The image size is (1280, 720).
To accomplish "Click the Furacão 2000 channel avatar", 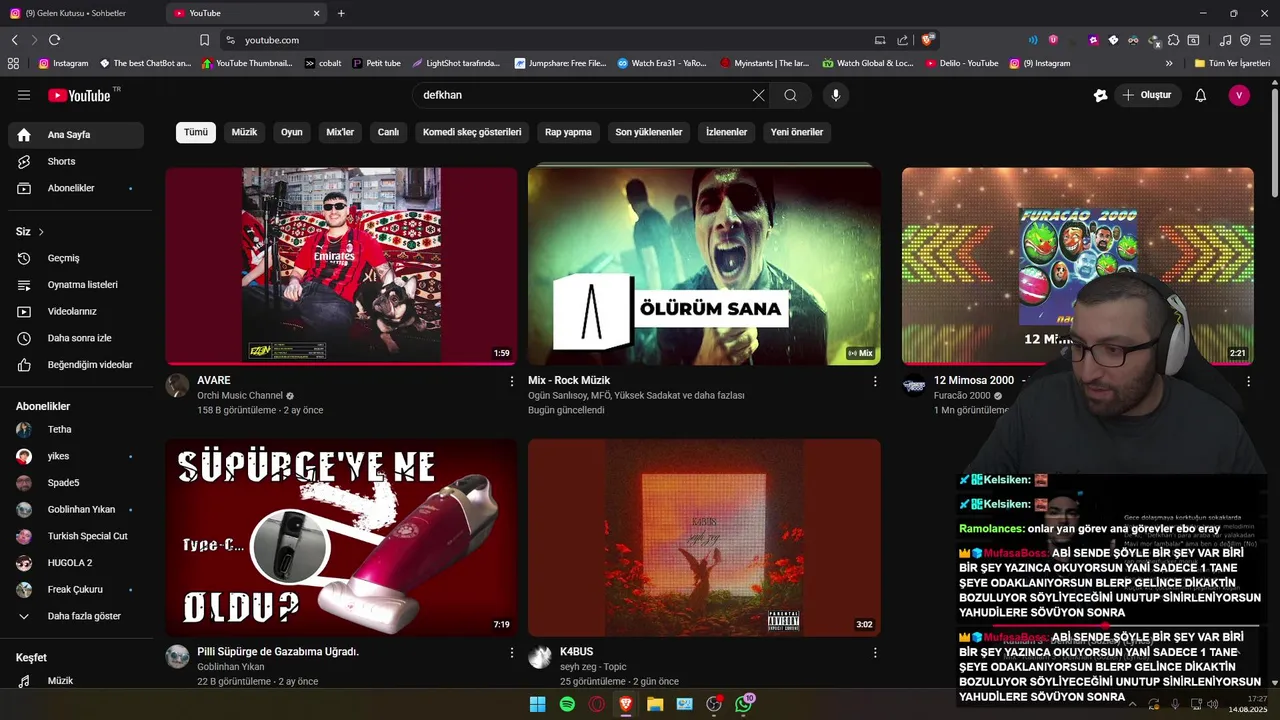I will click(x=914, y=386).
